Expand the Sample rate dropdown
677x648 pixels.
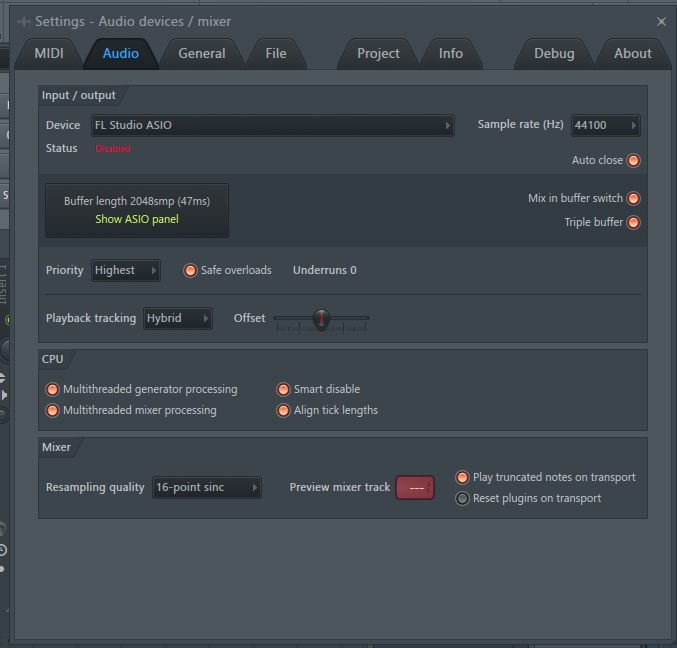(605, 125)
